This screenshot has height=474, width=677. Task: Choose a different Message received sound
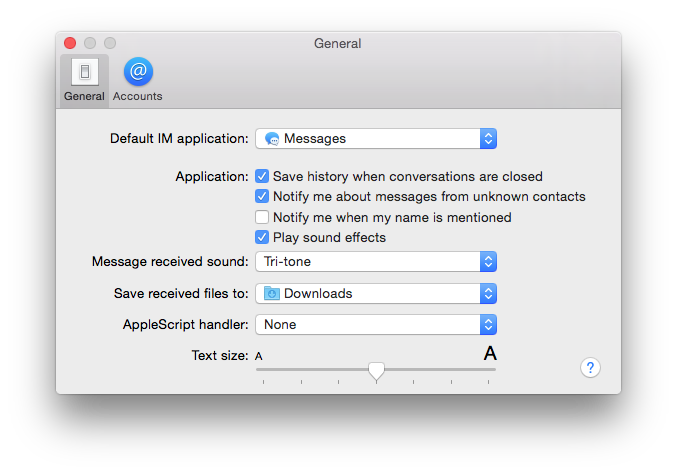[376, 262]
